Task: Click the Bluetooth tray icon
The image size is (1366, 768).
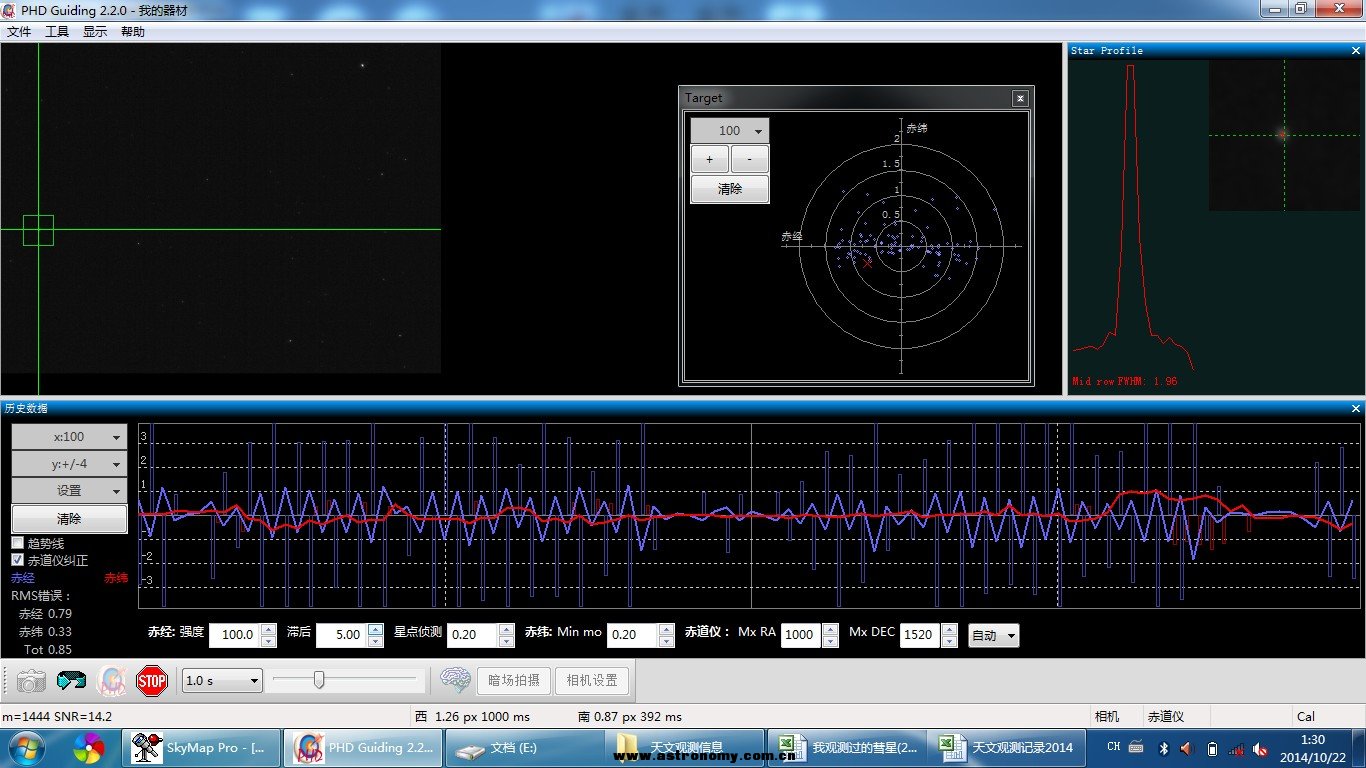Action: point(1163,748)
